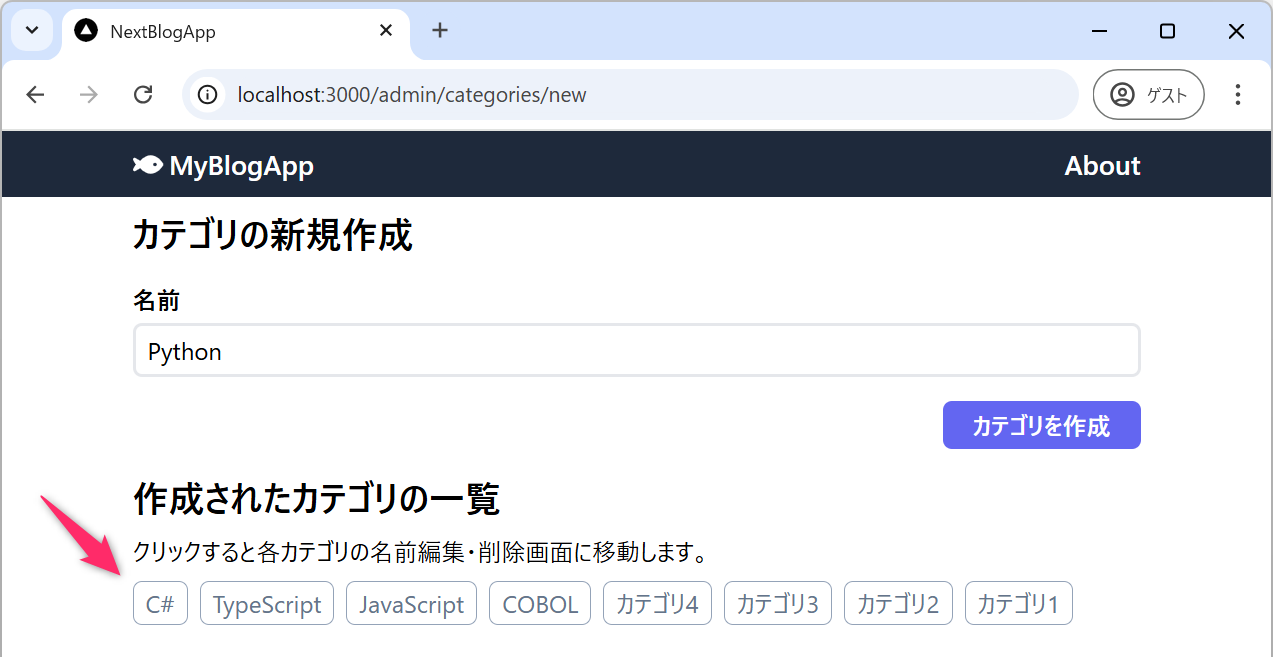Image resolution: width=1273 pixels, height=657 pixels.
Task: Click the browser back arrow
Action: click(36, 95)
